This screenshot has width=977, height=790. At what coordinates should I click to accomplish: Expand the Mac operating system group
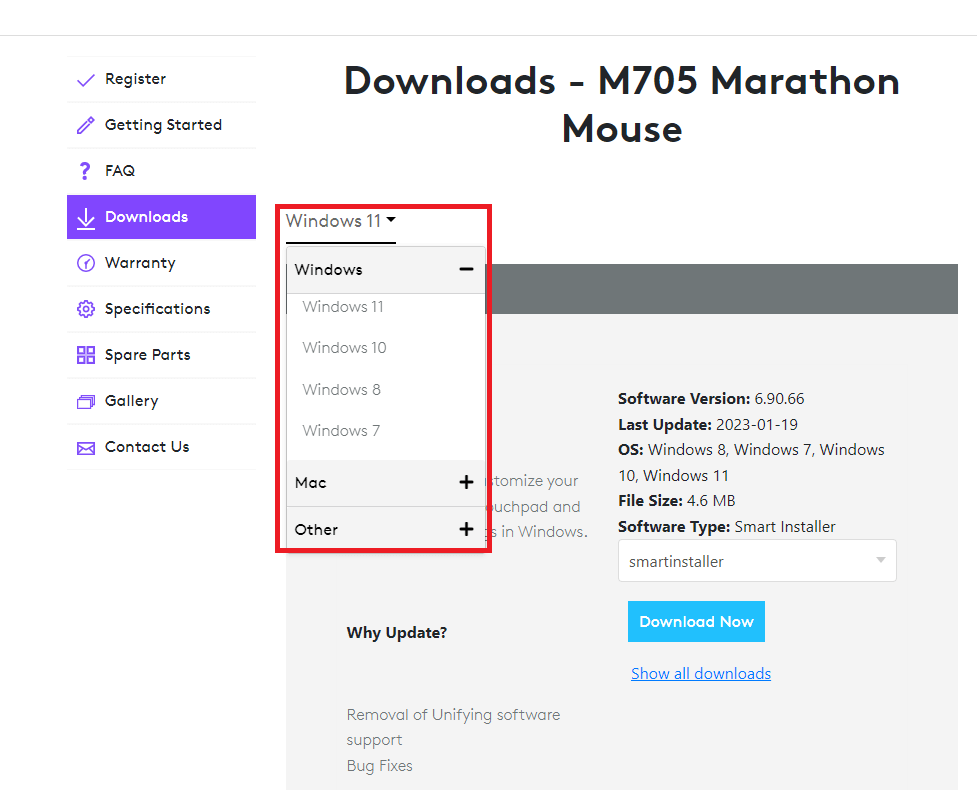(x=466, y=483)
